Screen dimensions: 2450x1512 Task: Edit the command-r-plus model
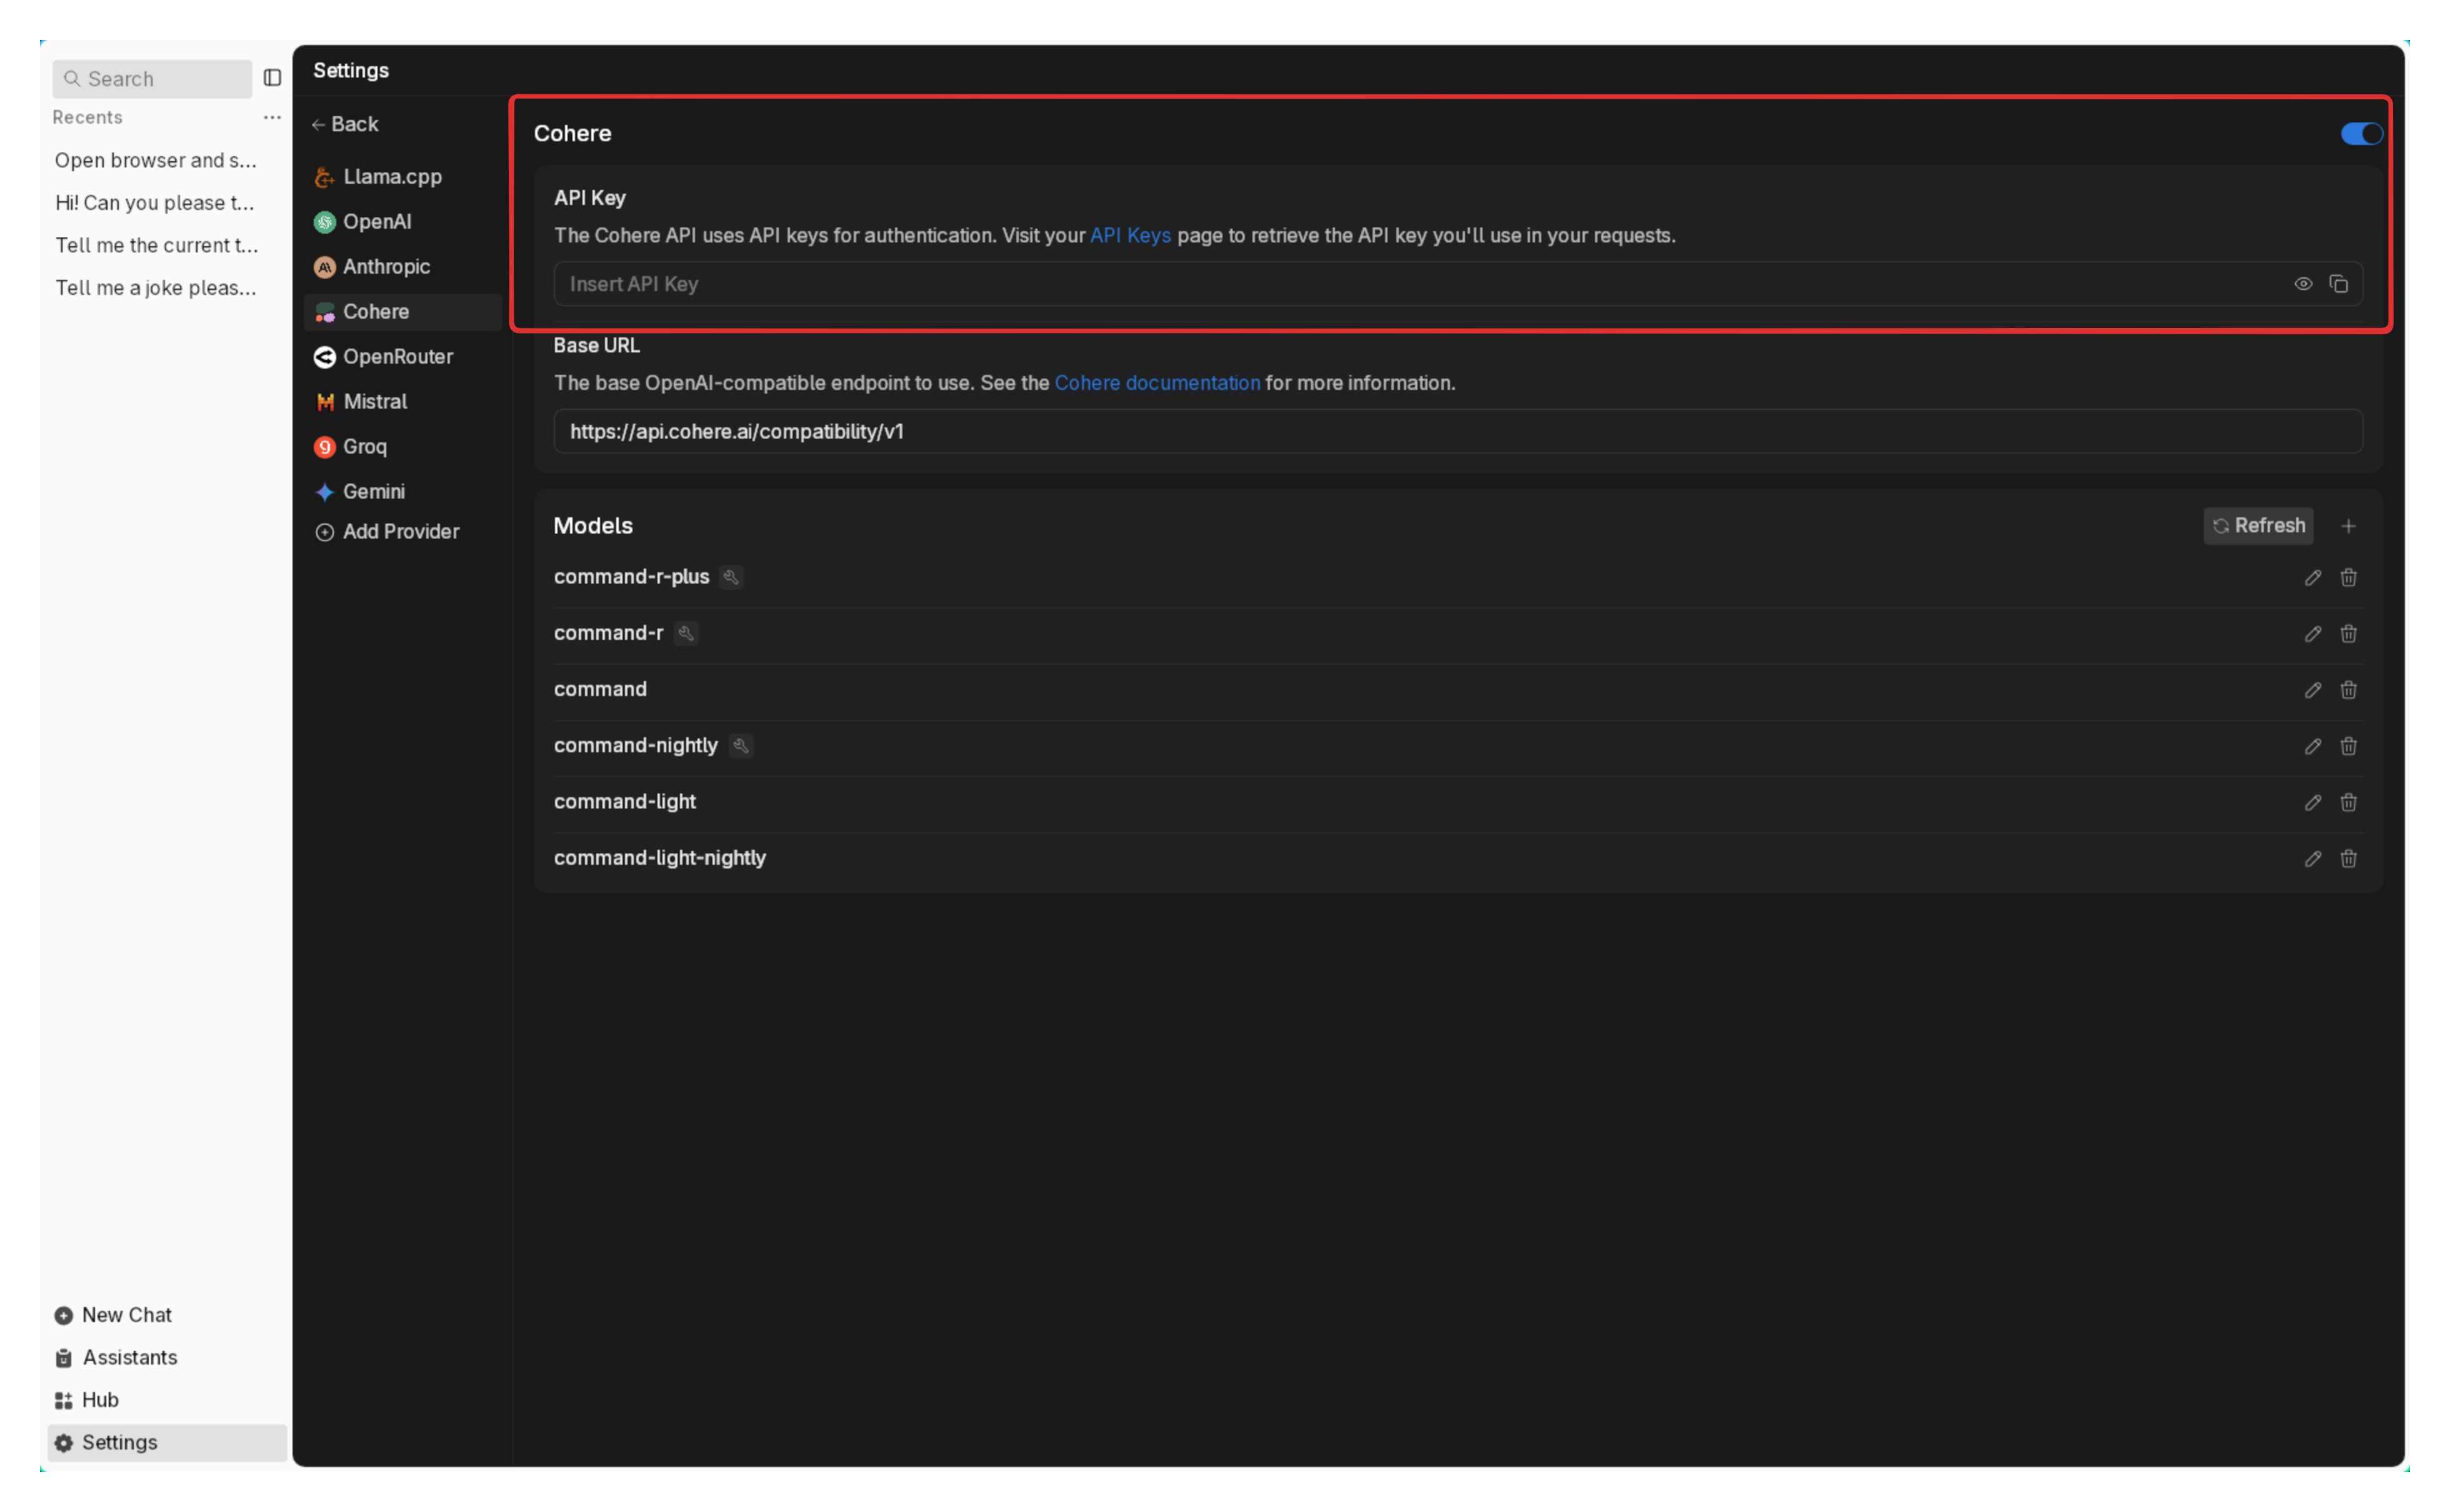coord(2312,578)
